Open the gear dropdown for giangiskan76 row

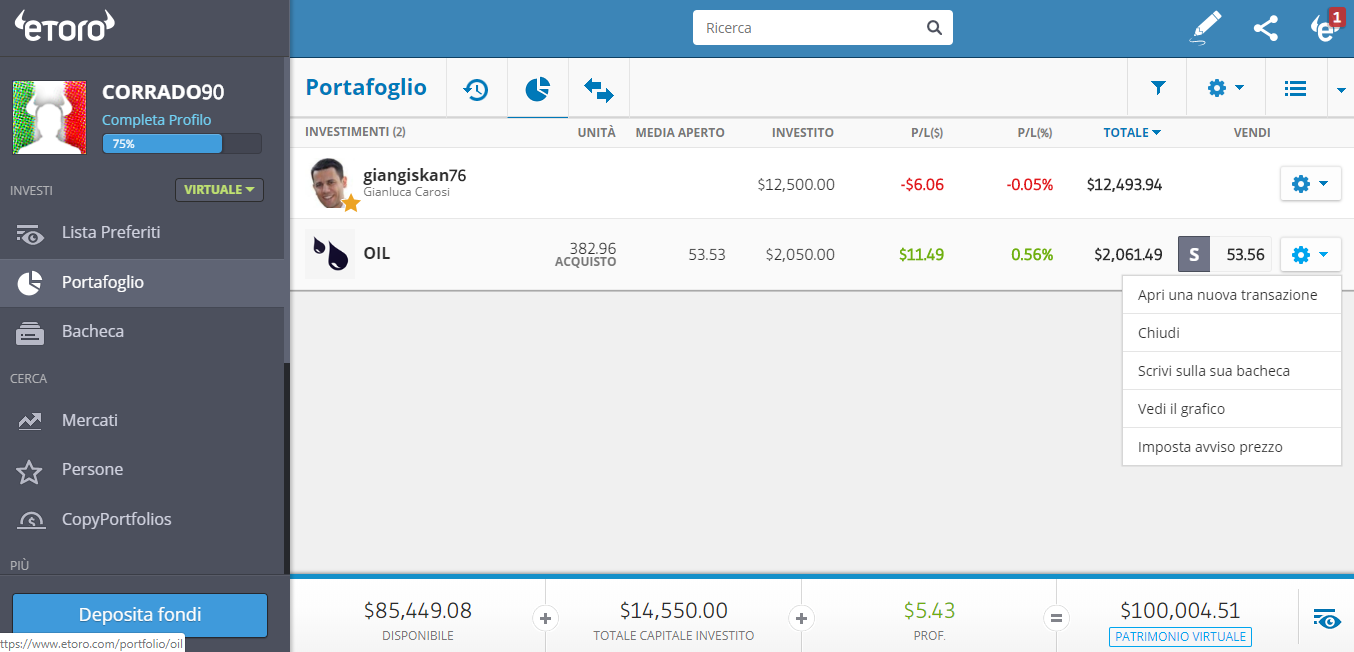(x=1310, y=184)
